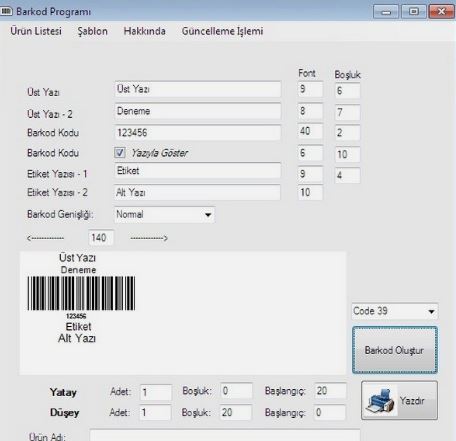The image size is (456, 441).
Task: Click the Etiket Yazısı - 1 Boşluk field showing 4
Action: tap(347, 175)
